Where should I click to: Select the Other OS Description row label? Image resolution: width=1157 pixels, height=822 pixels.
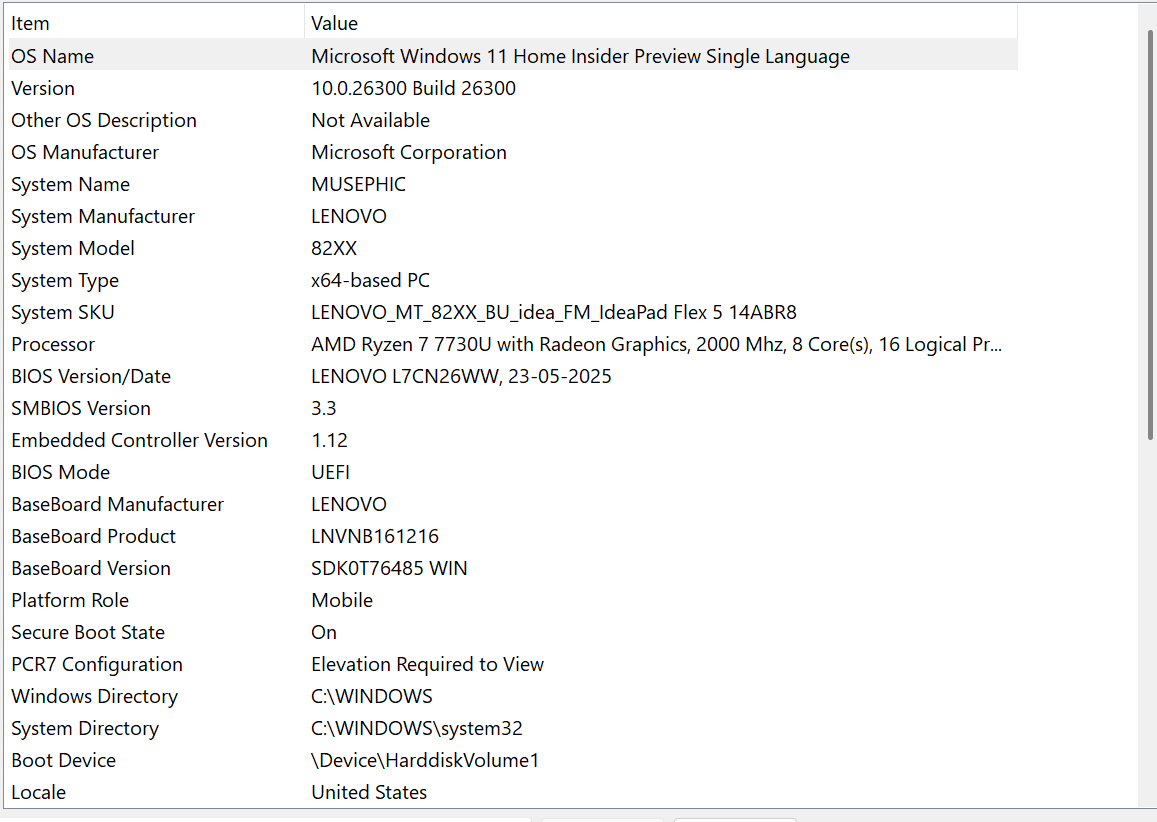[x=104, y=120]
